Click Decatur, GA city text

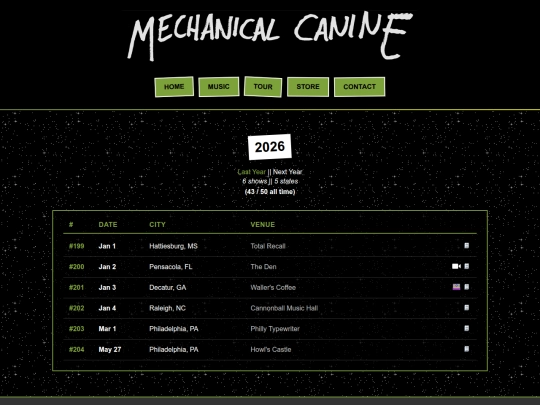pyautogui.click(x=168, y=287)
